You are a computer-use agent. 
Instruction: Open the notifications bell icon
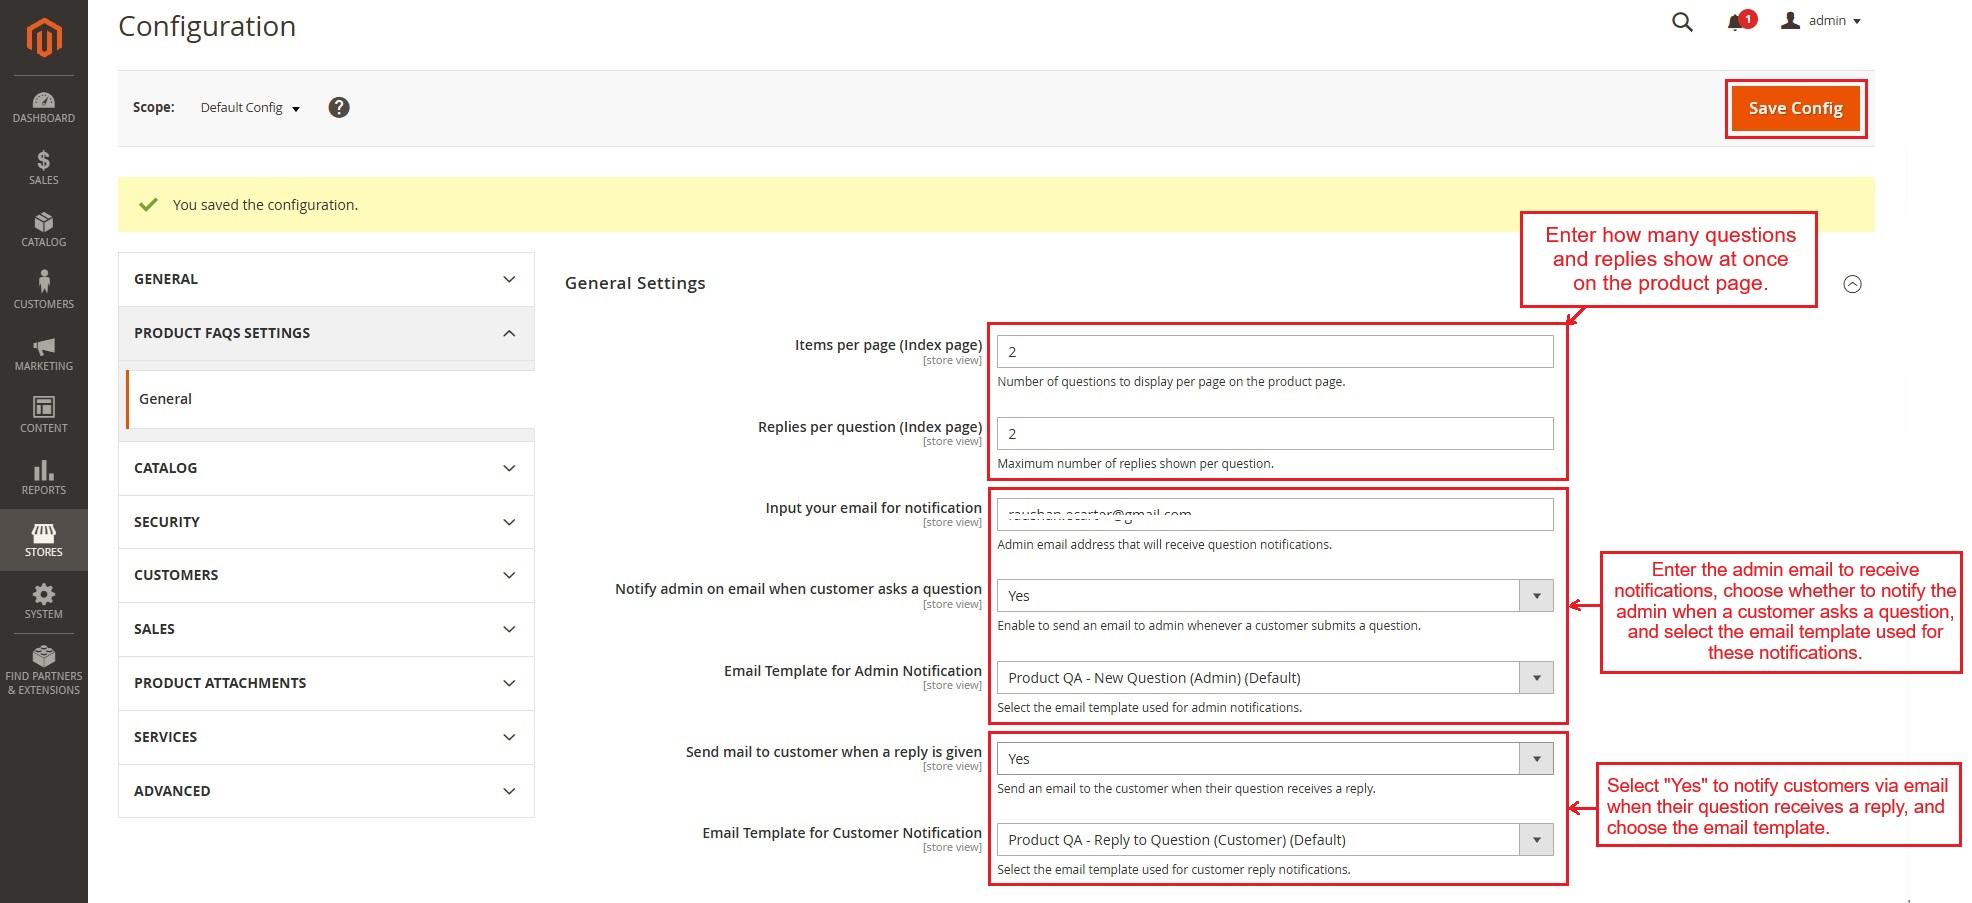[1735, 22]
